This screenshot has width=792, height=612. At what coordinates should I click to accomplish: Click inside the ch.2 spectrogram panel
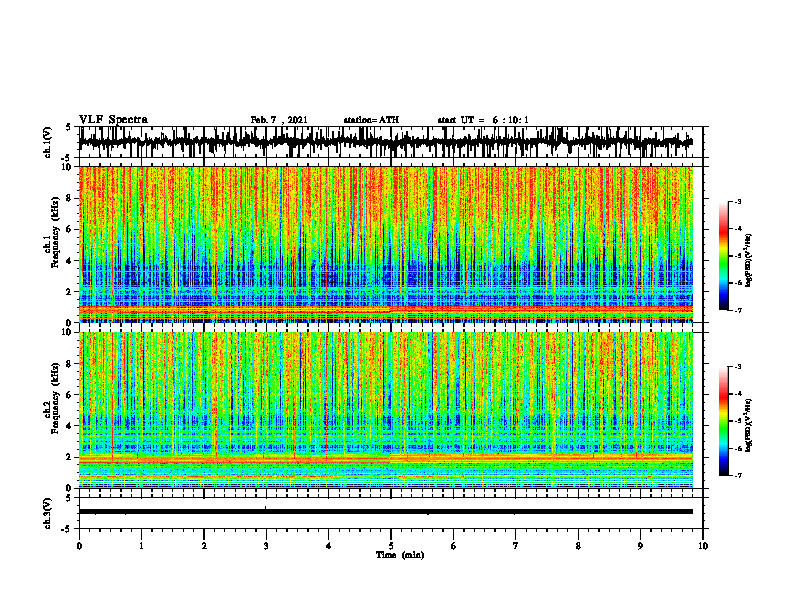pyautogui.click(x=386, y=410)
